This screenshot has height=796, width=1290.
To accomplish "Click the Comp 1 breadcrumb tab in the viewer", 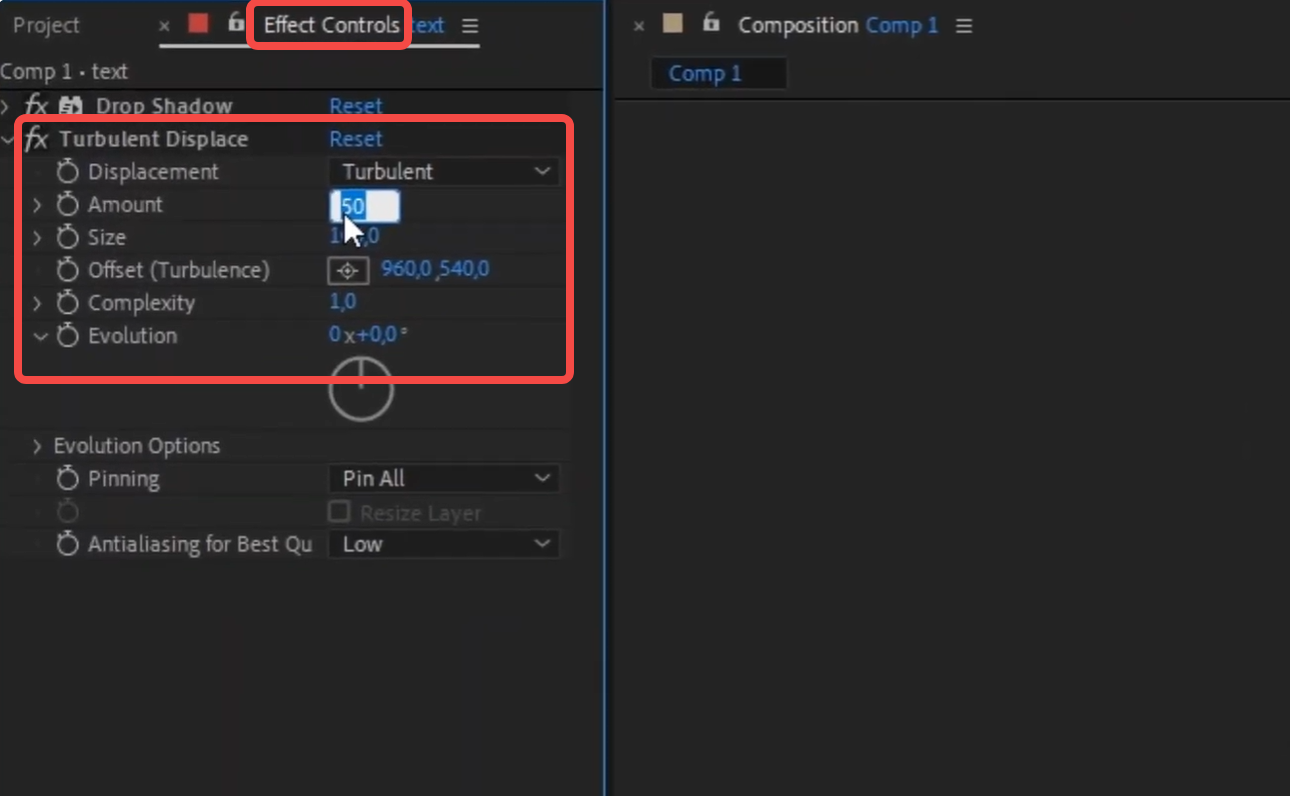I will coord(718,74).
